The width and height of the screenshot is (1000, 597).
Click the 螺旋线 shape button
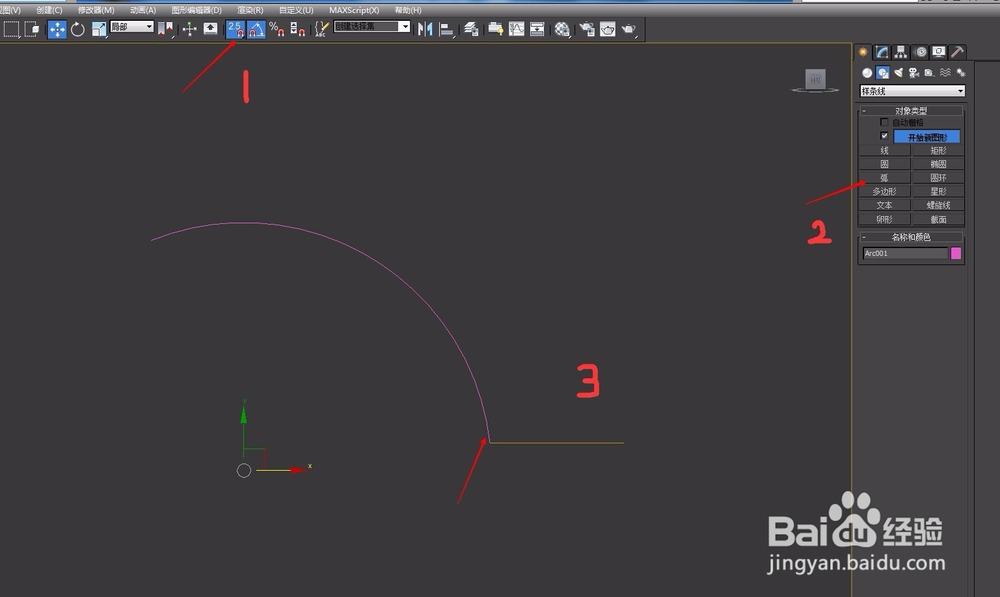pyautogui.click(x=938, y=205)
